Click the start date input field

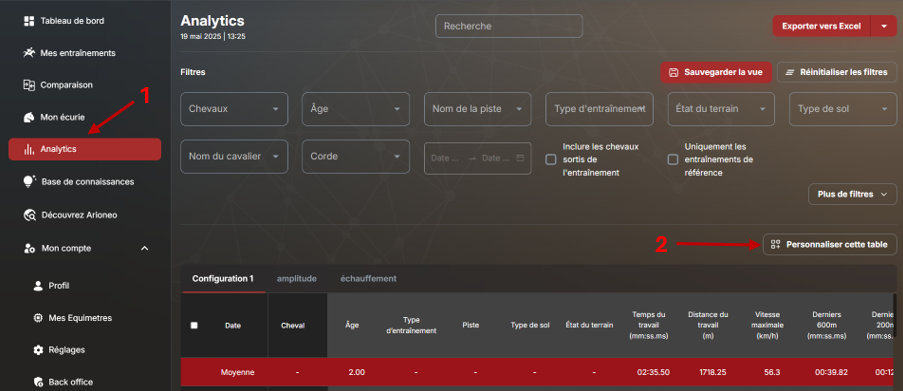pyautogui.click(x=446, y=158)
